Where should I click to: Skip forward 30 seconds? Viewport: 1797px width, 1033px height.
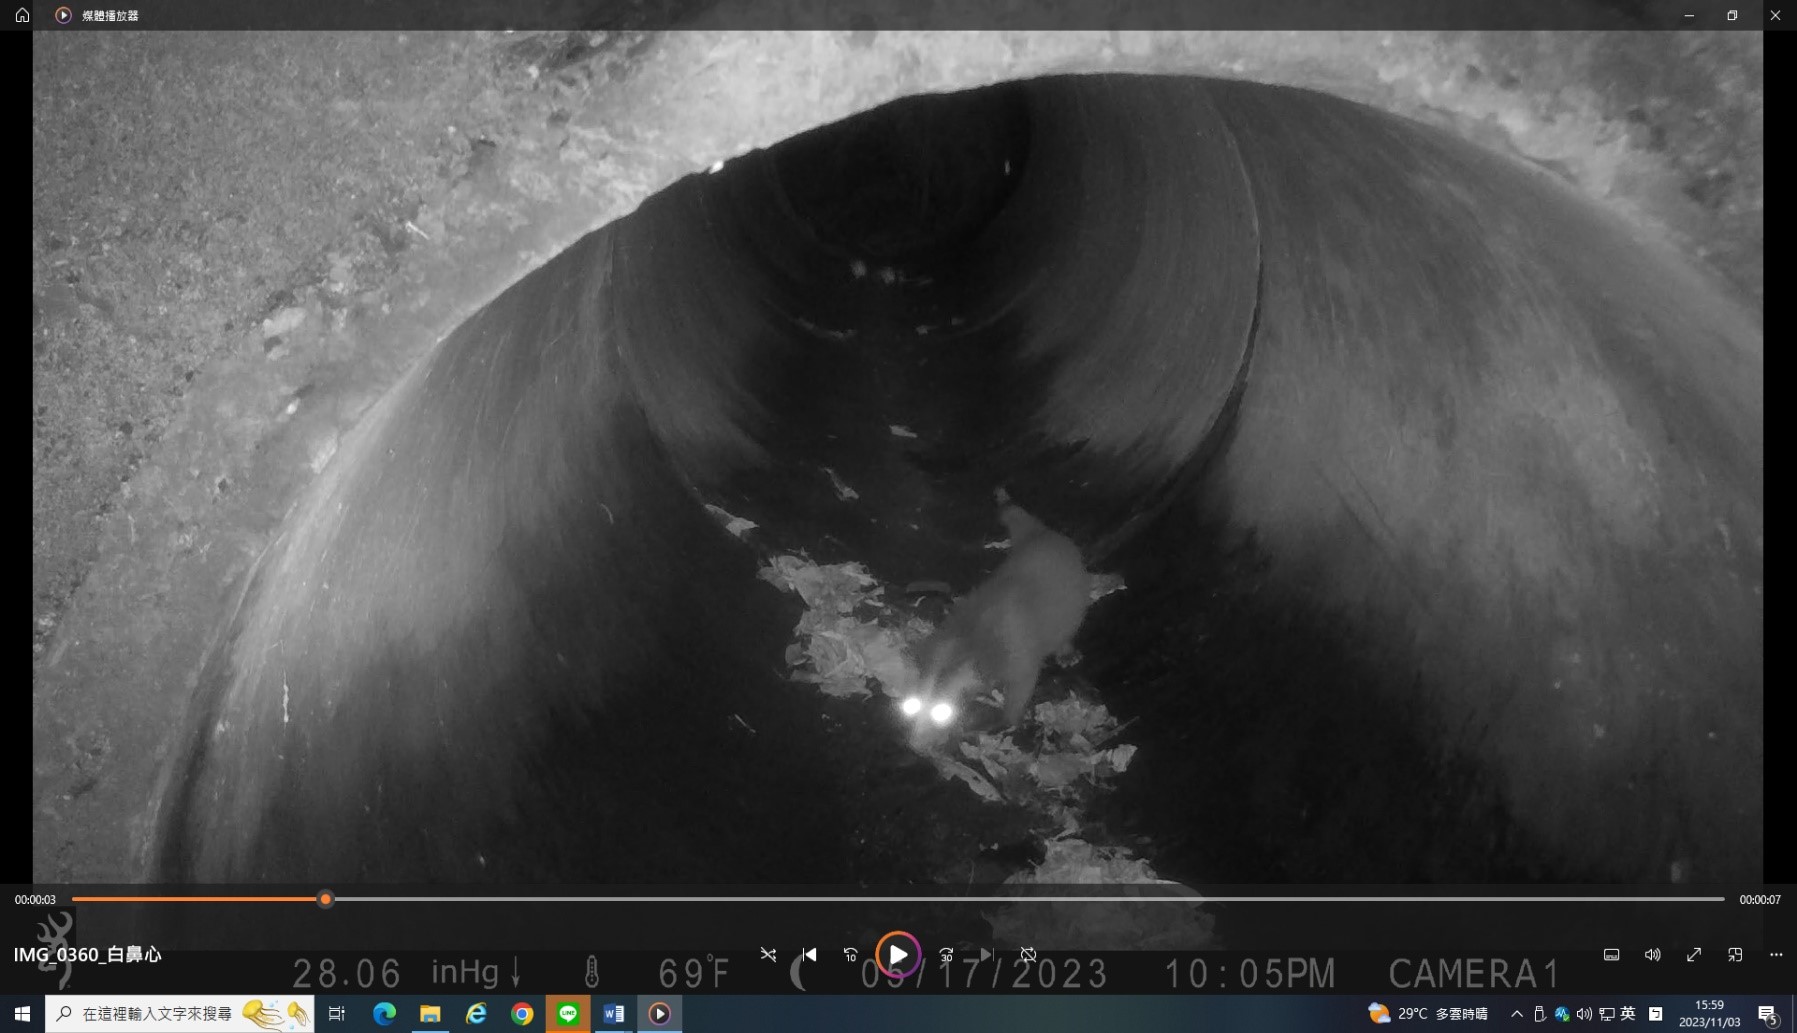[x=946, y=955]
